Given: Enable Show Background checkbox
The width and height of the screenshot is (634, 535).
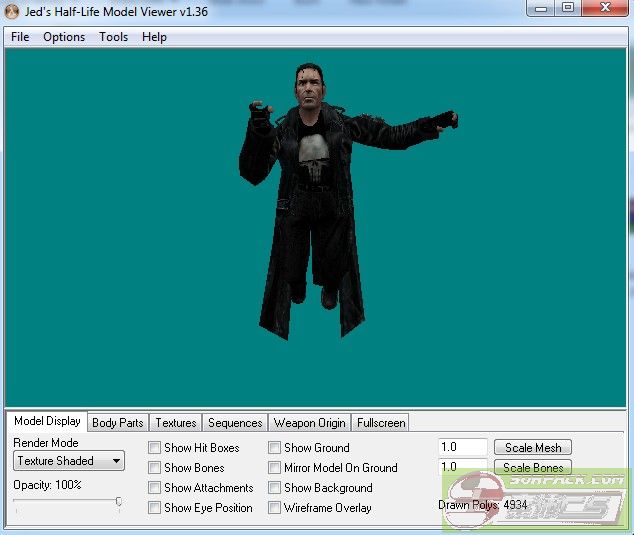Looking at the screenshot, I should point(274,488).
